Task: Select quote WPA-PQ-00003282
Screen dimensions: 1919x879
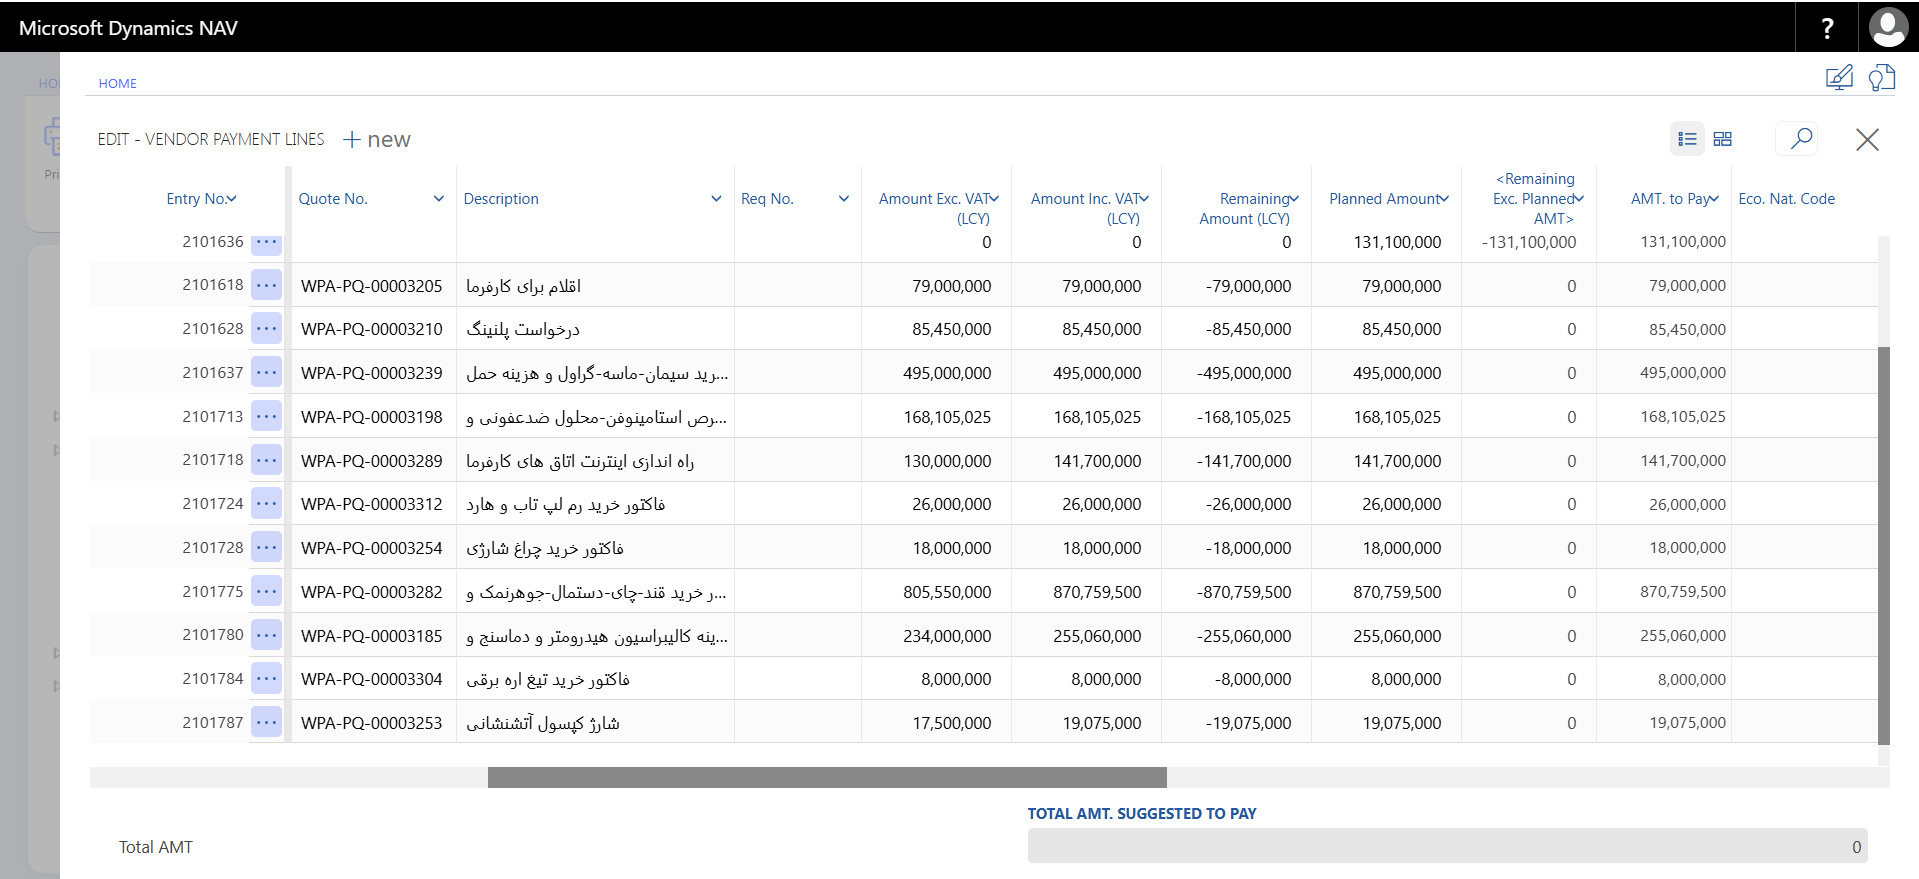Action: 371,592
